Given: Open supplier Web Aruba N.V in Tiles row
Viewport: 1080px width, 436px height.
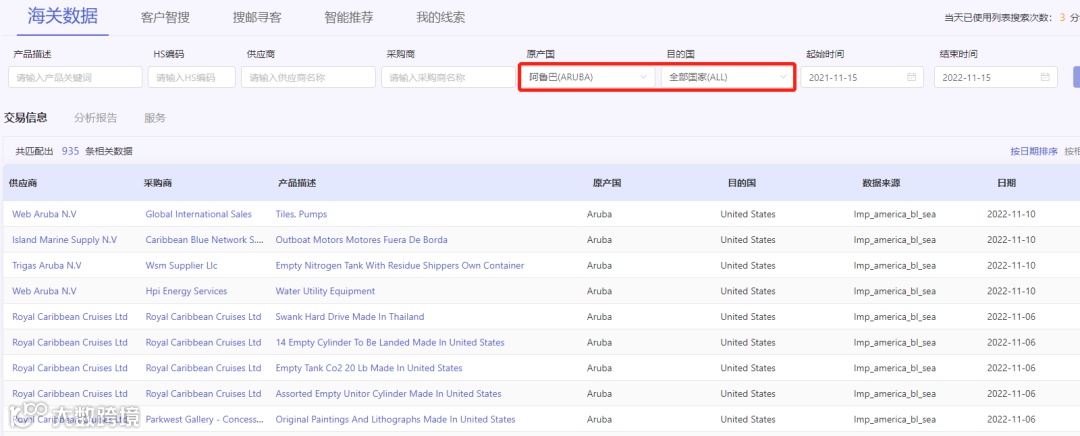Looking at the screenshot, I should [44, 214].
